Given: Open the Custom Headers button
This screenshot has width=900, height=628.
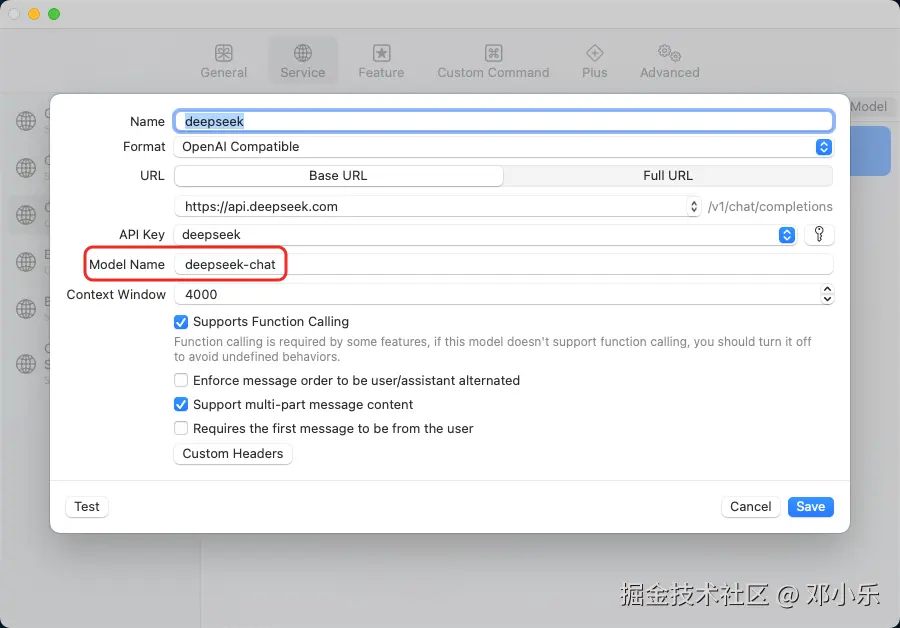Looking at the screenshot, I should [232, 453].
